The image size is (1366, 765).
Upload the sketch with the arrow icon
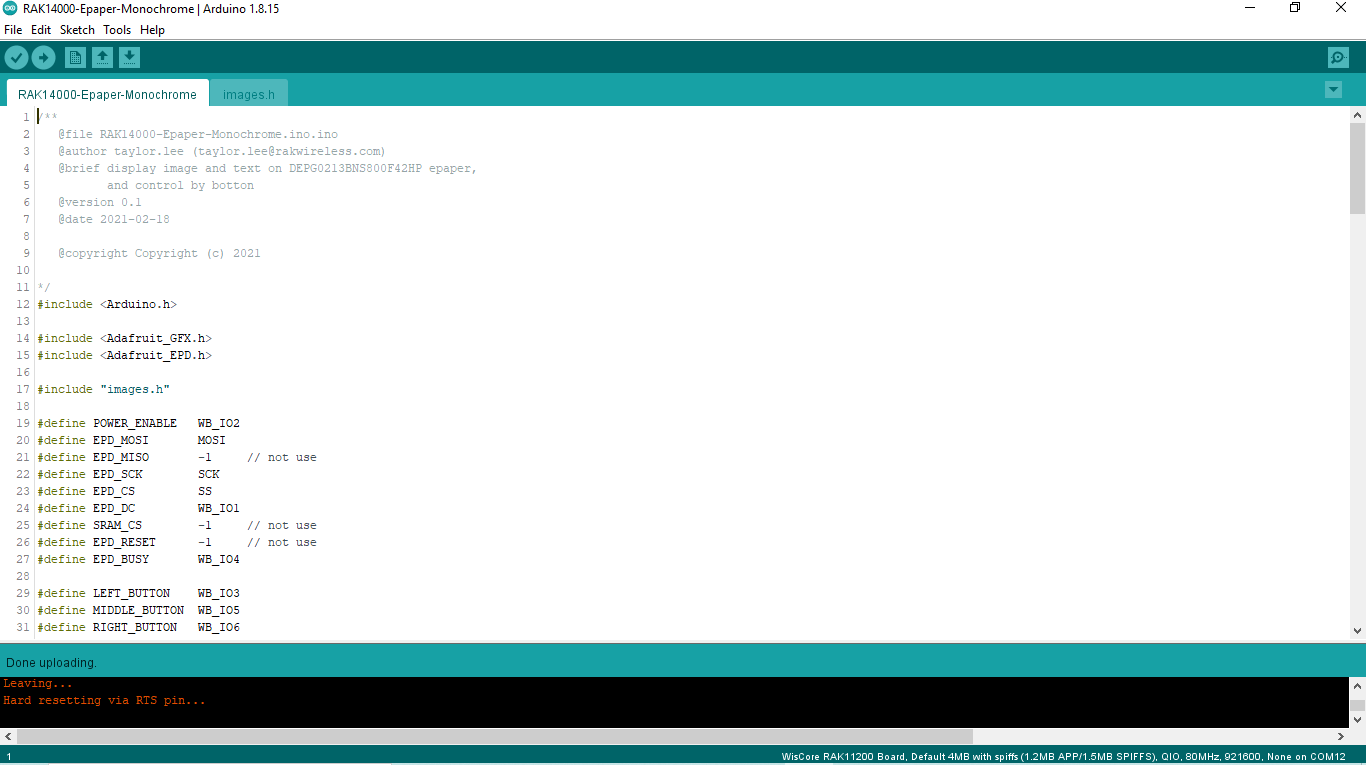coord(43,57)
